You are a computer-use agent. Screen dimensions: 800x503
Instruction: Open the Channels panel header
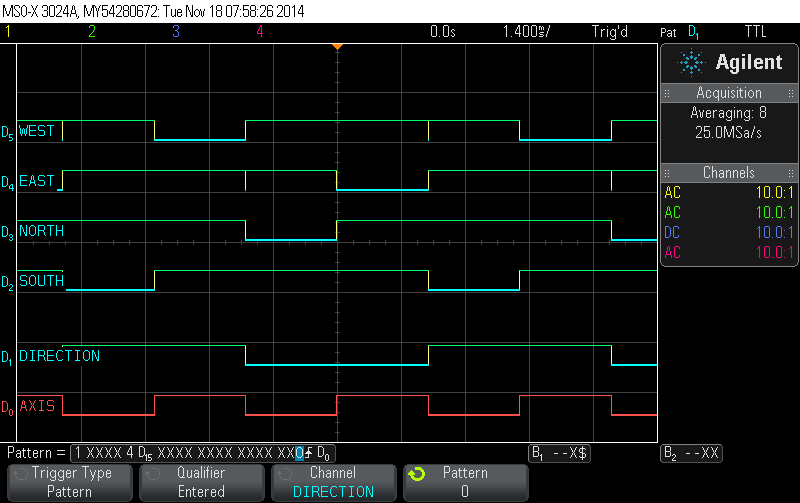click(x=729, y=173)
